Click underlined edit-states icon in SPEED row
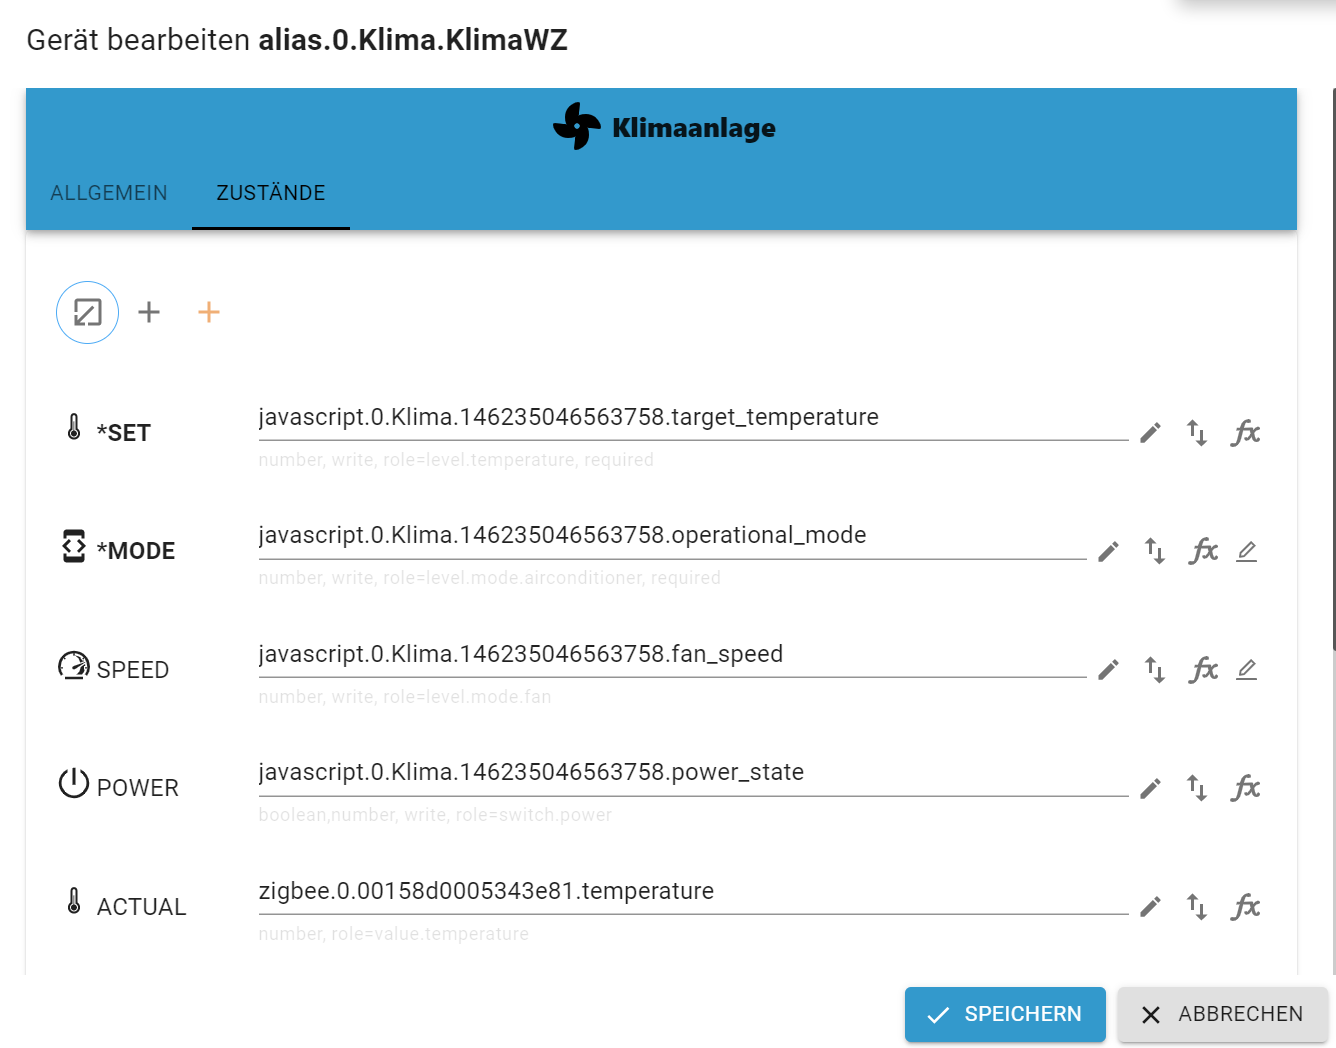 (x=1246, y=670)
